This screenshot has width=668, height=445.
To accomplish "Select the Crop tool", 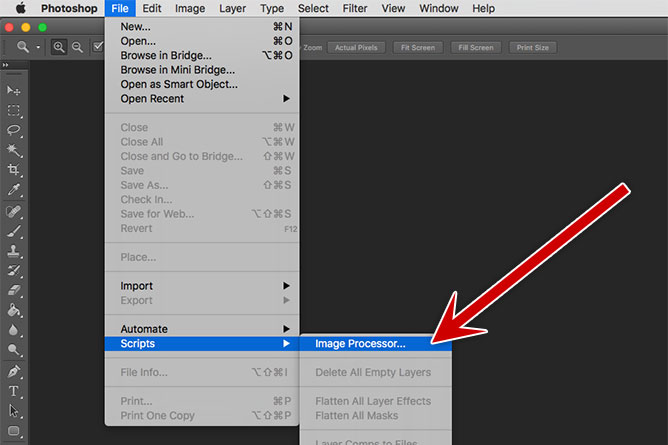I will pos(14,170).
